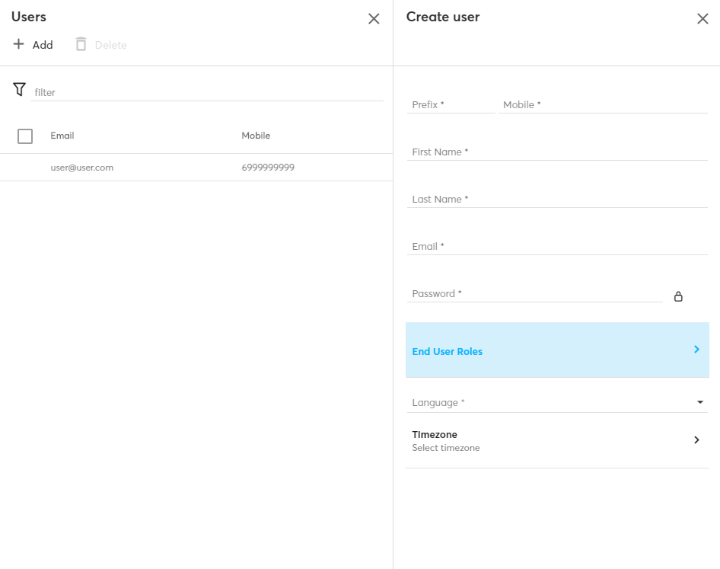Click the lock icon beside Password
Viewport: 720px width, 569px height.
(678, 297)
